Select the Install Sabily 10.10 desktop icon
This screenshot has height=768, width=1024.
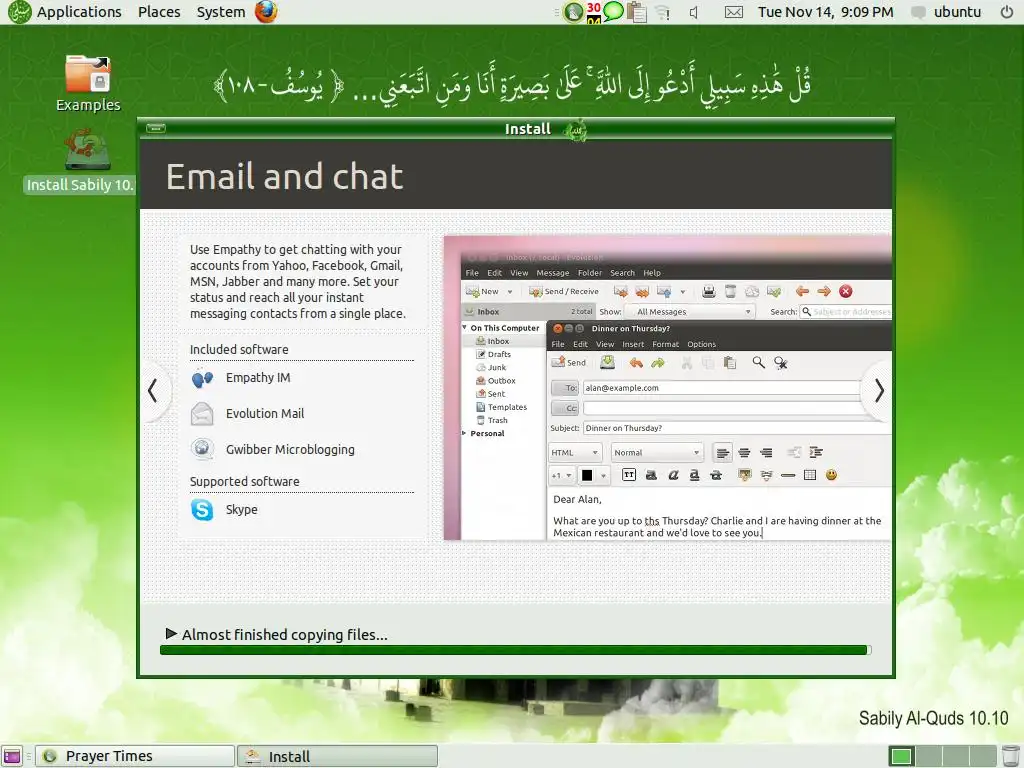click(x=80, y=161)
